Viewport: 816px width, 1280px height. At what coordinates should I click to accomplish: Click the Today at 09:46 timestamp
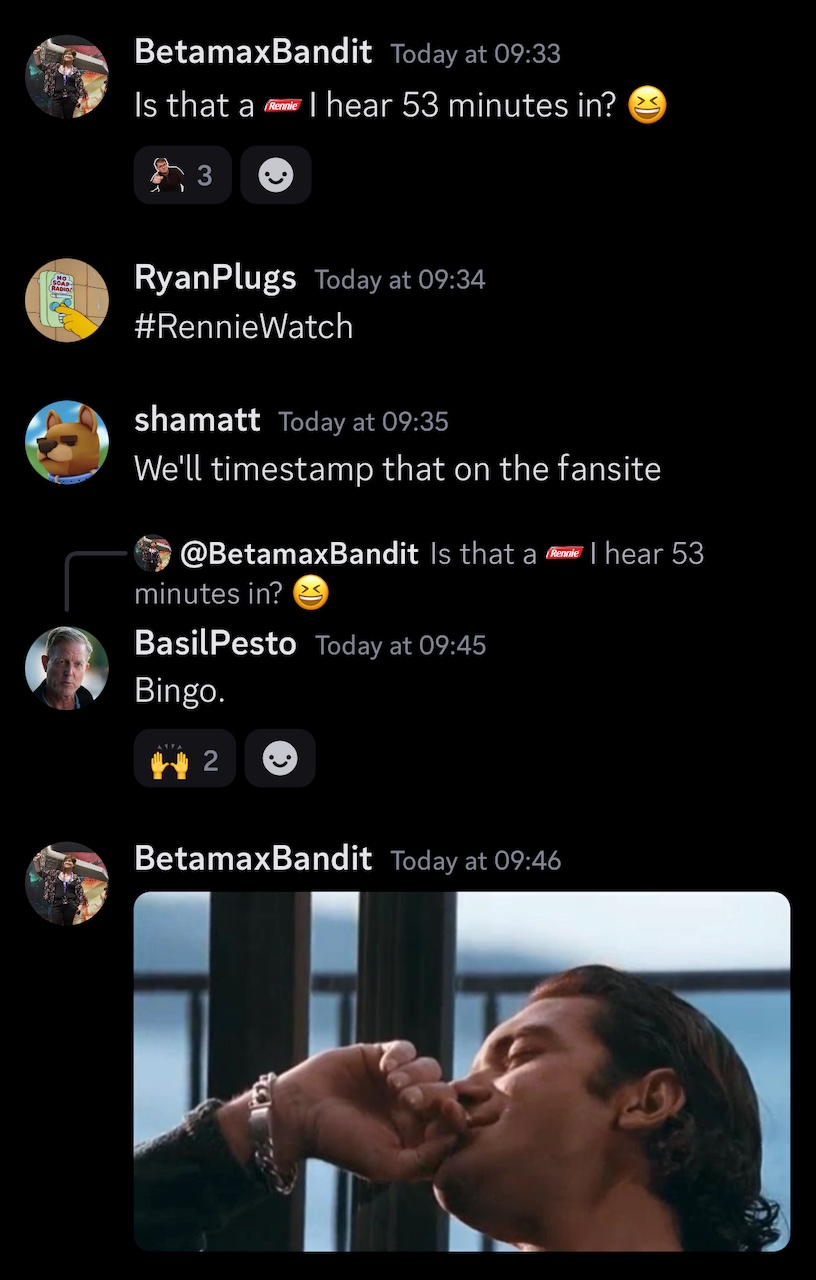point(476,860)
